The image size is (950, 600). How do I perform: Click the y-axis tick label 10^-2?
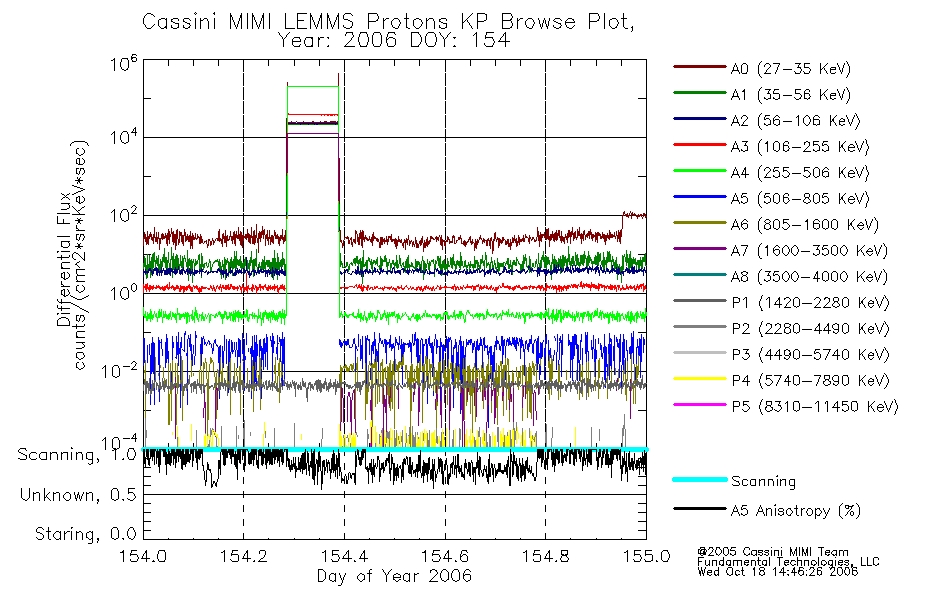119,370
